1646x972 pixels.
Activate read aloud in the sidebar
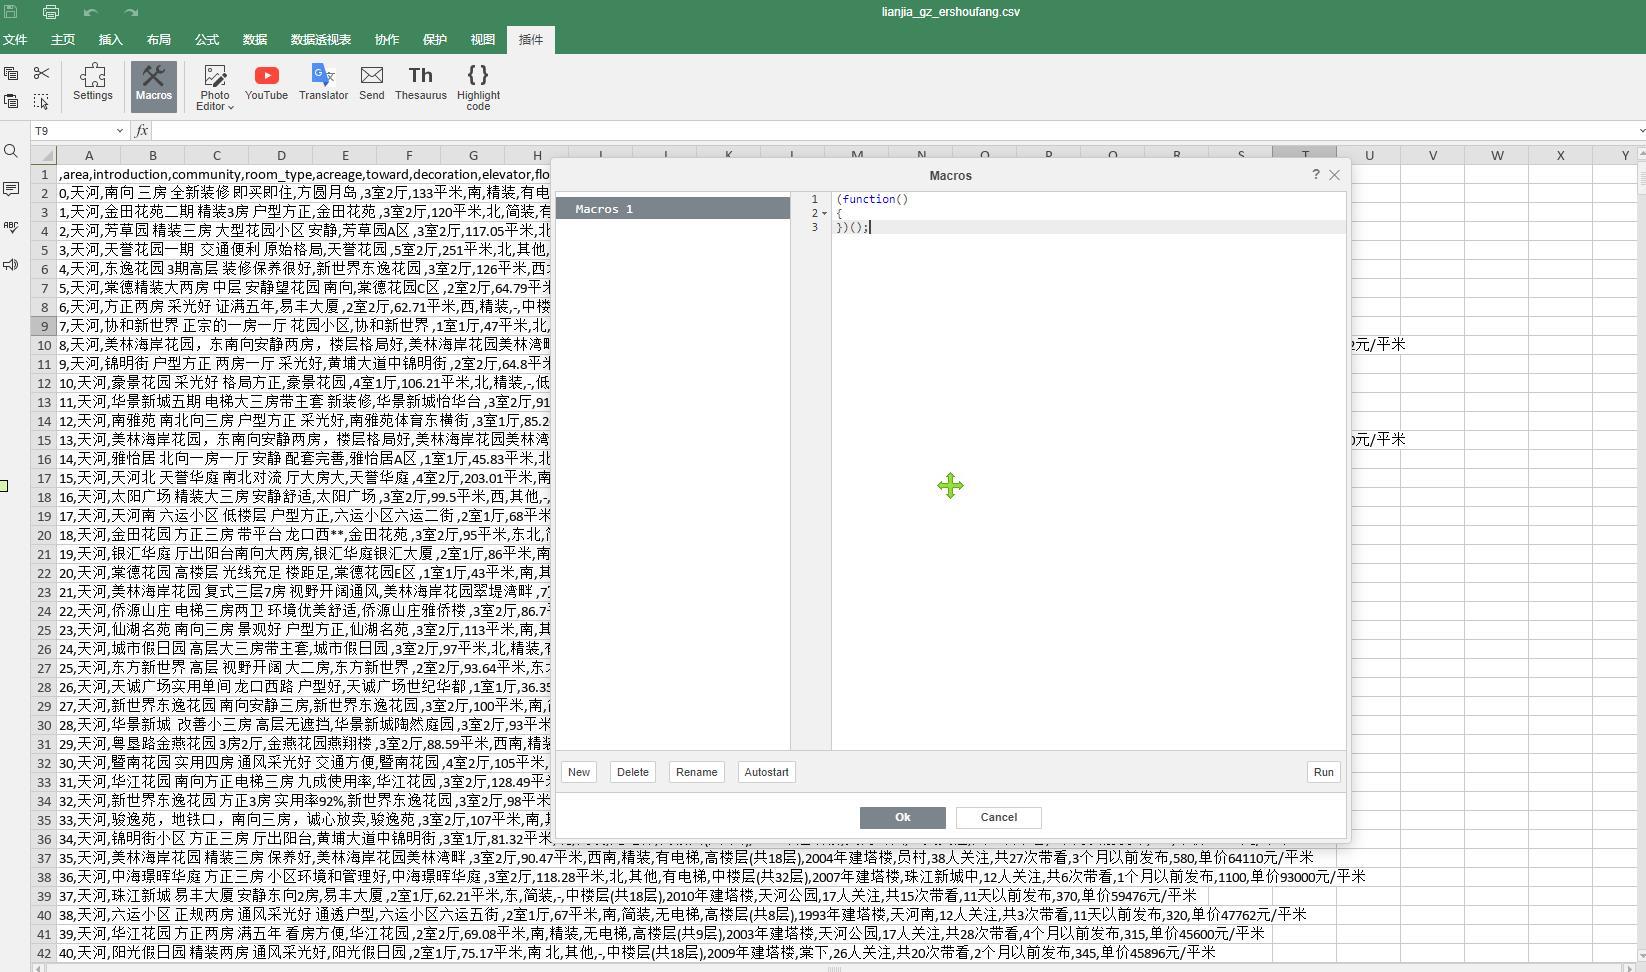tap(11, 264)
